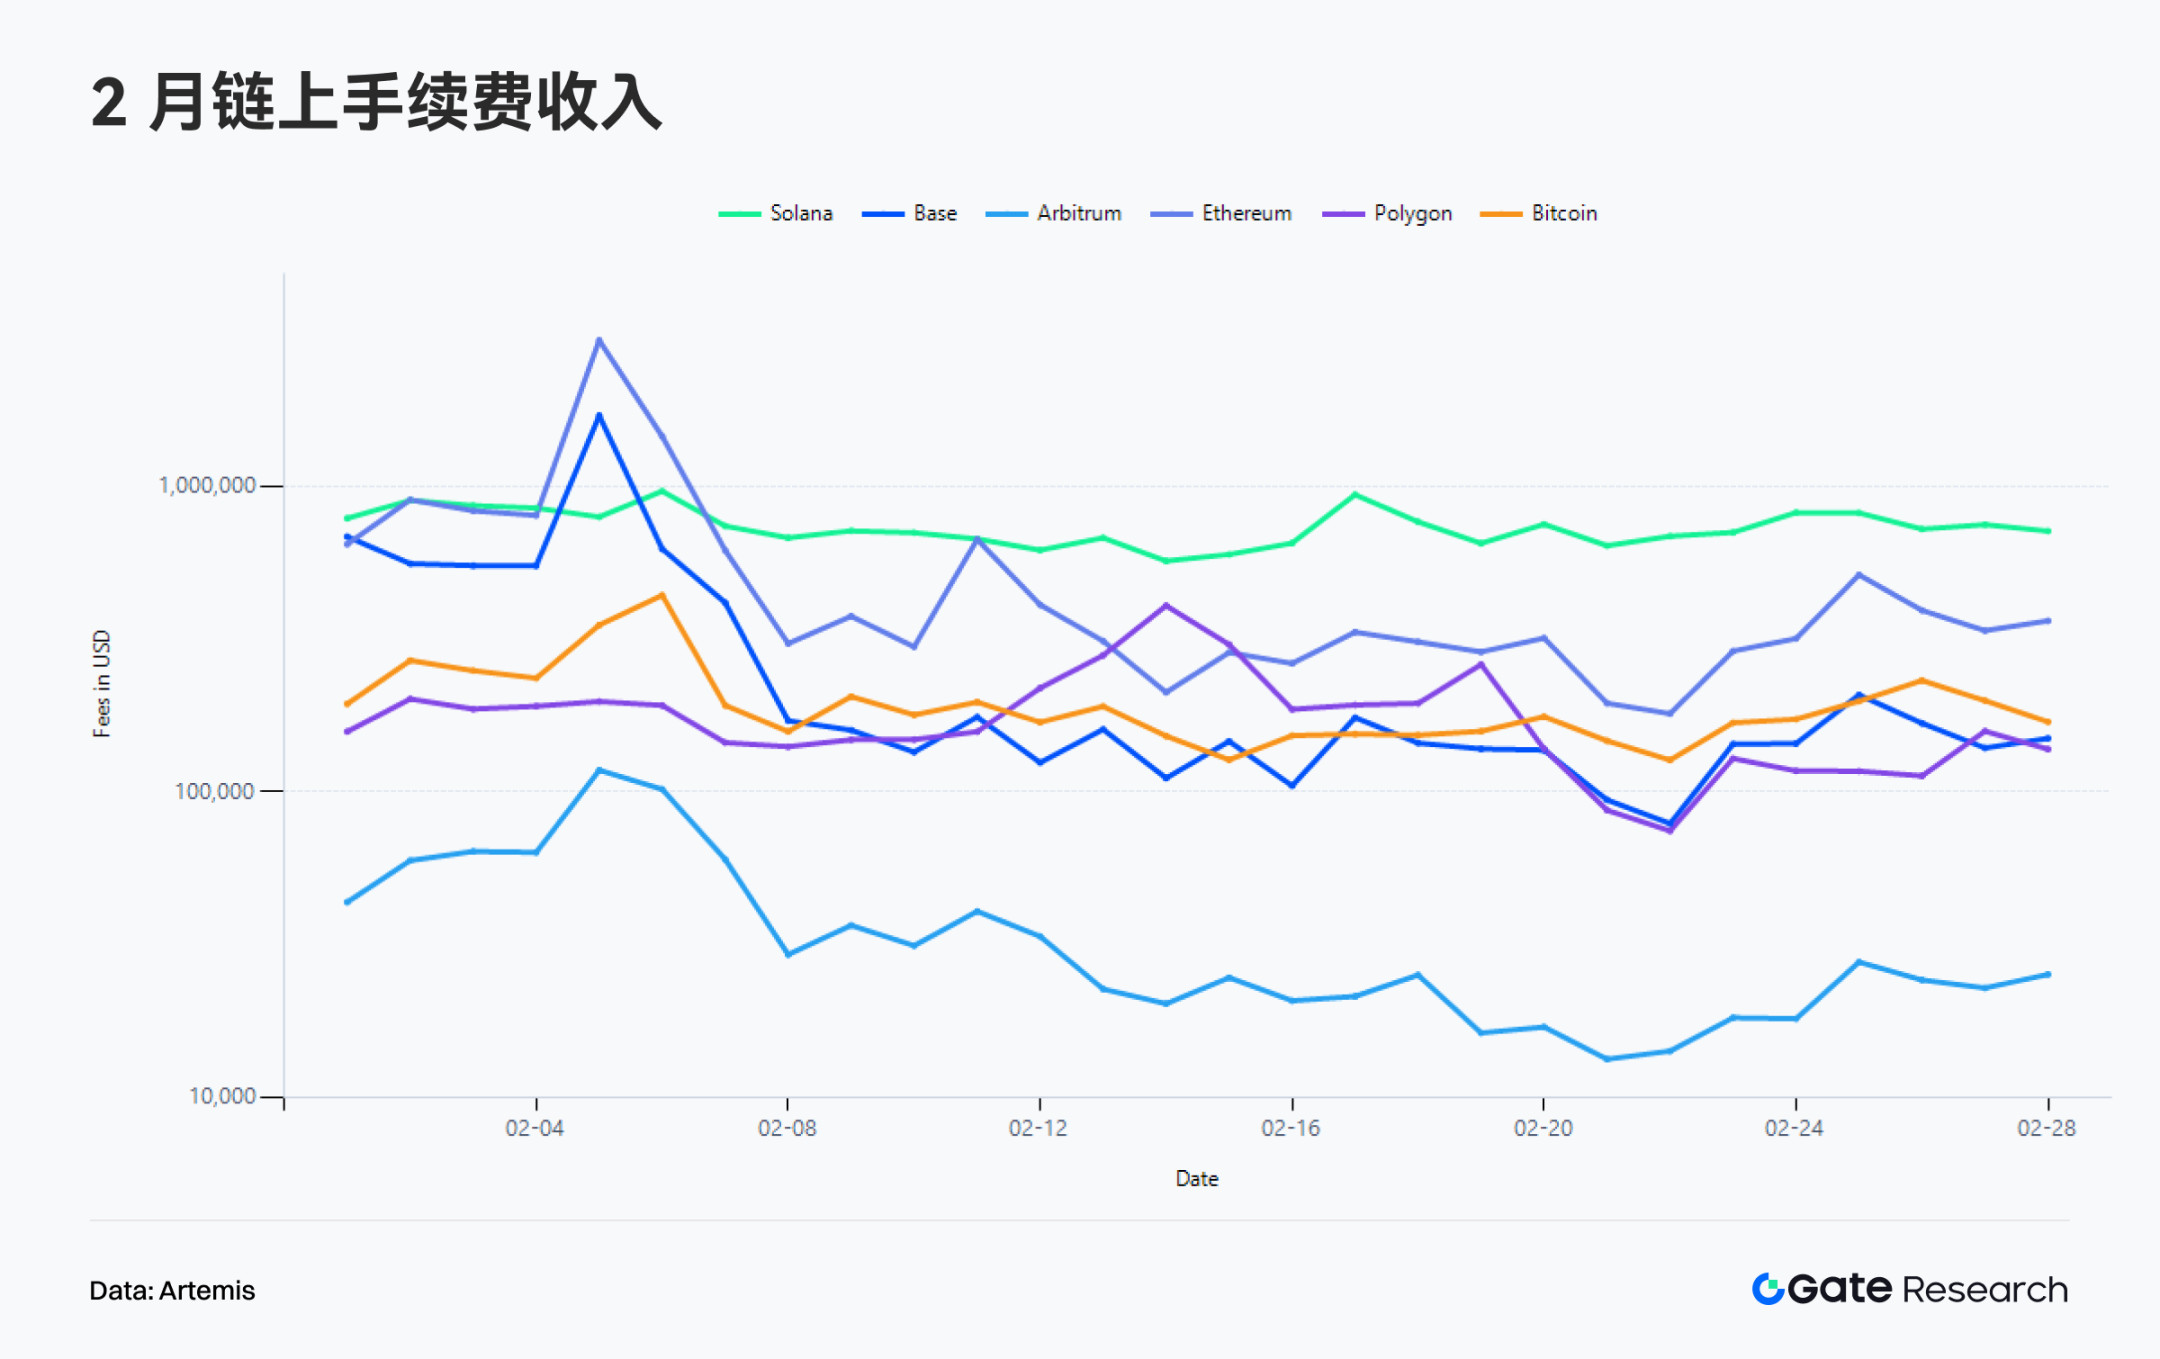Click the Data: Artemis source label
This screenshot has height=1359, width=2160.
click(x=172, y=1291)
